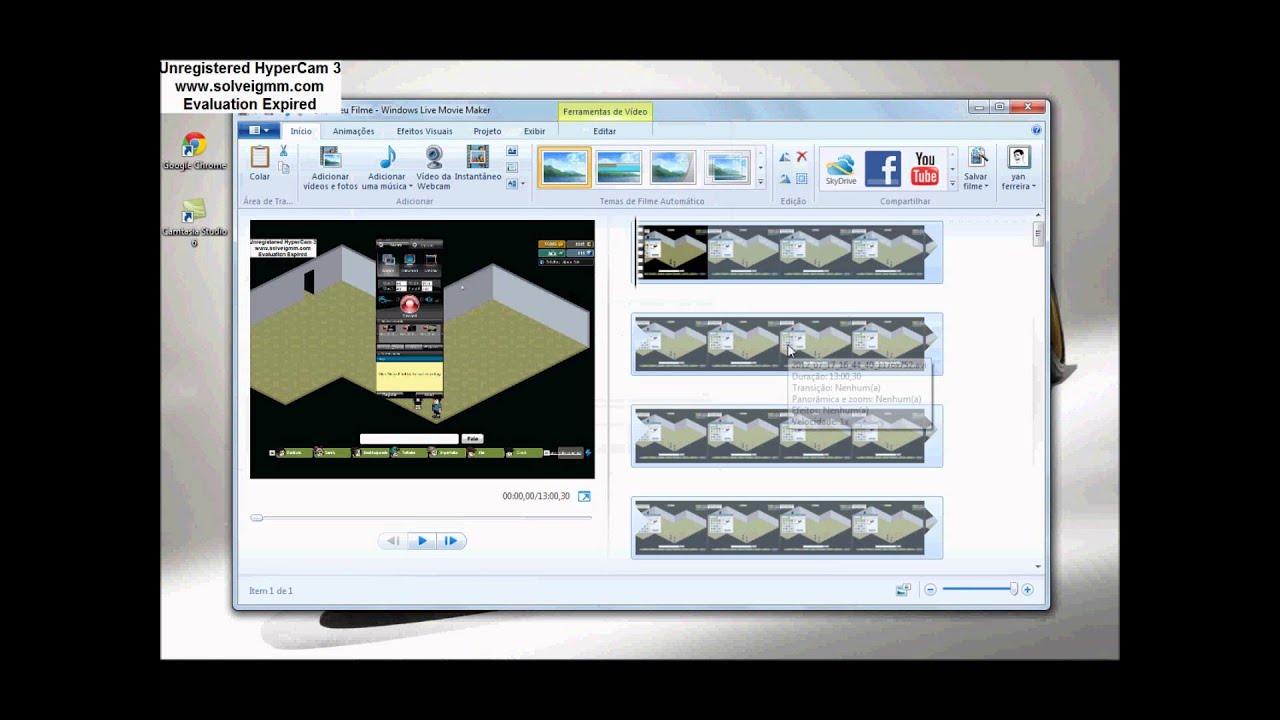
Task: Click the red X remove icon
Action: [x=801, y=157]
